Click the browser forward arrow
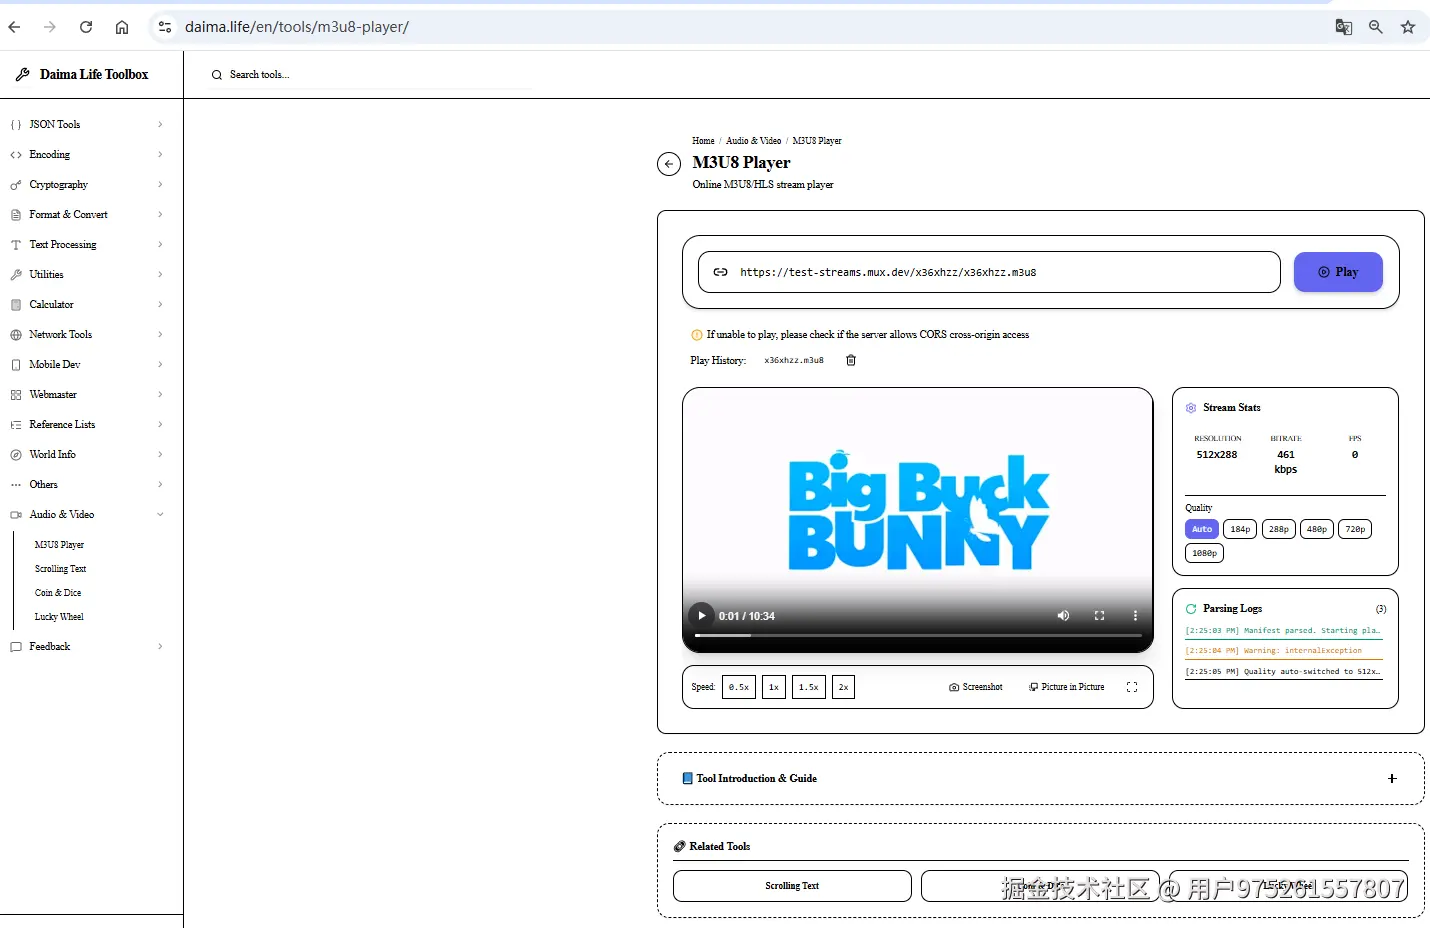 pos(50,27)
